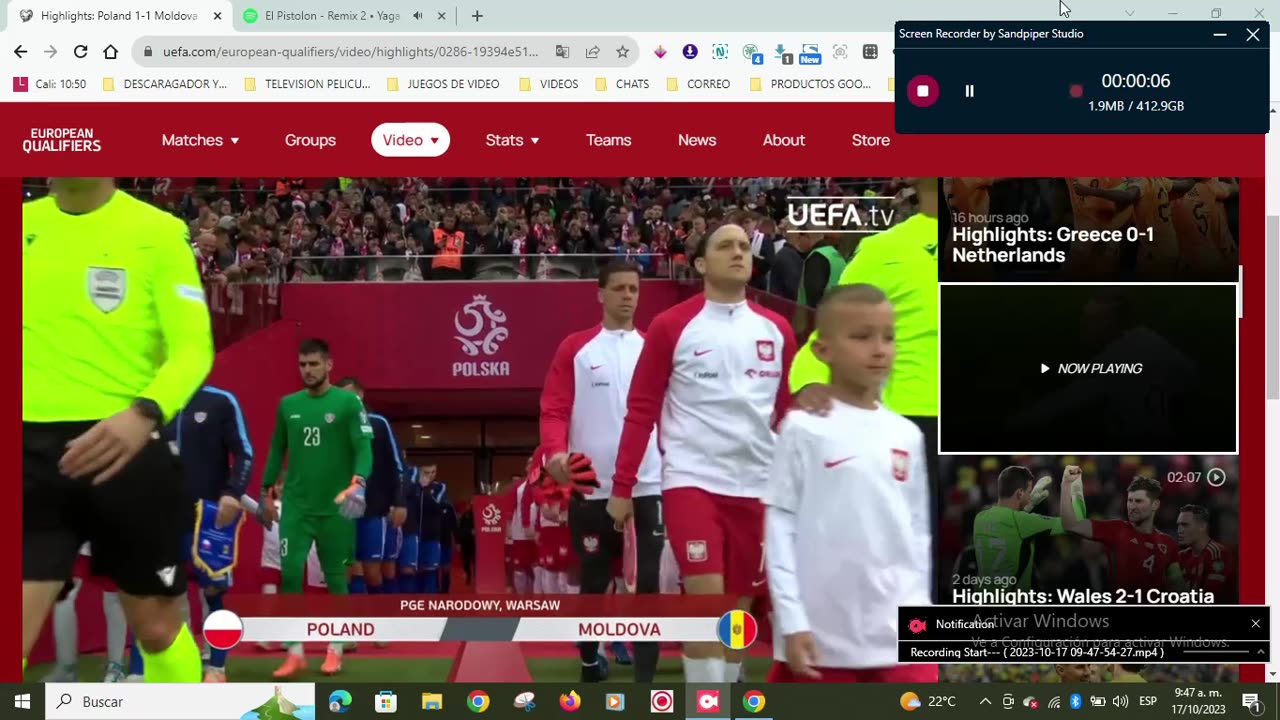Open the CHATS bookmarks folder
Screen dimensions: 1280x720
pos(622,84)
